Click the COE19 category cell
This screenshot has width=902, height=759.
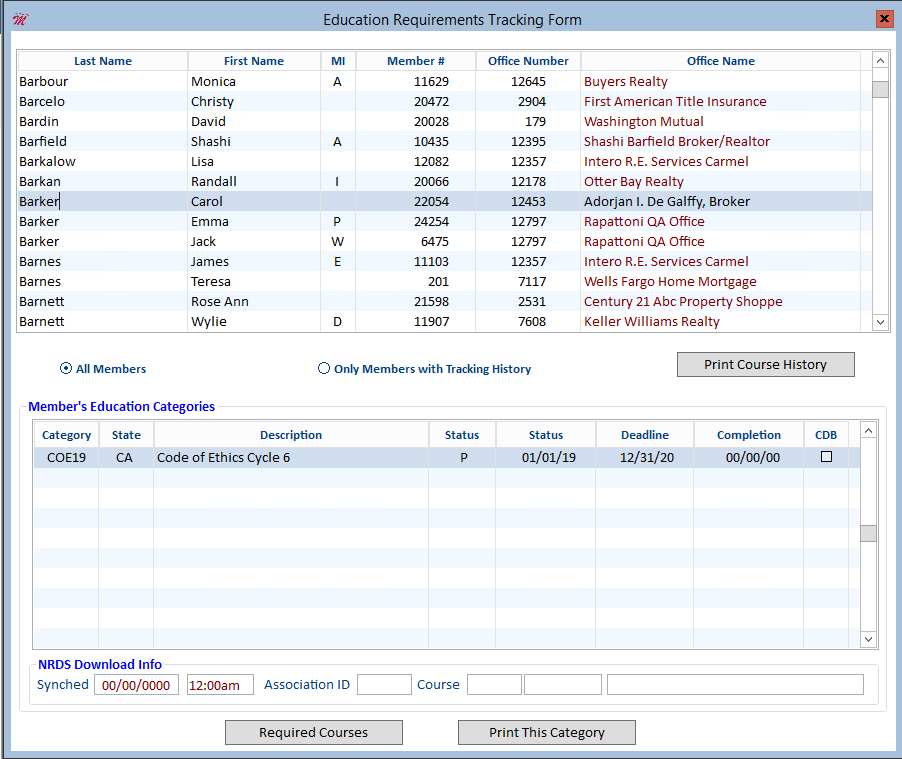click(66, 457)
